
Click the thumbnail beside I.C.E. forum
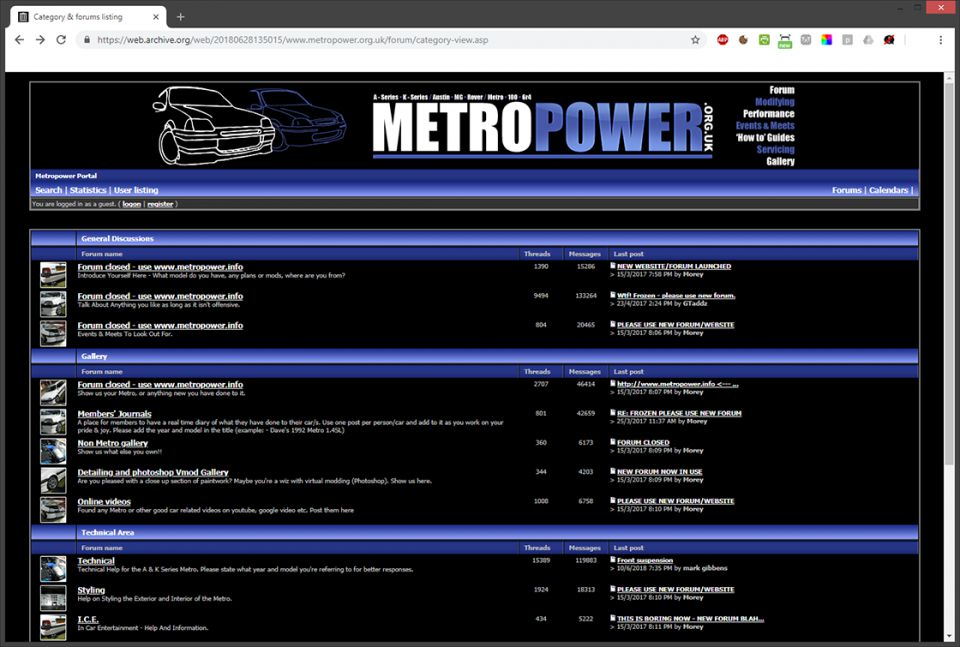[53, 627]
